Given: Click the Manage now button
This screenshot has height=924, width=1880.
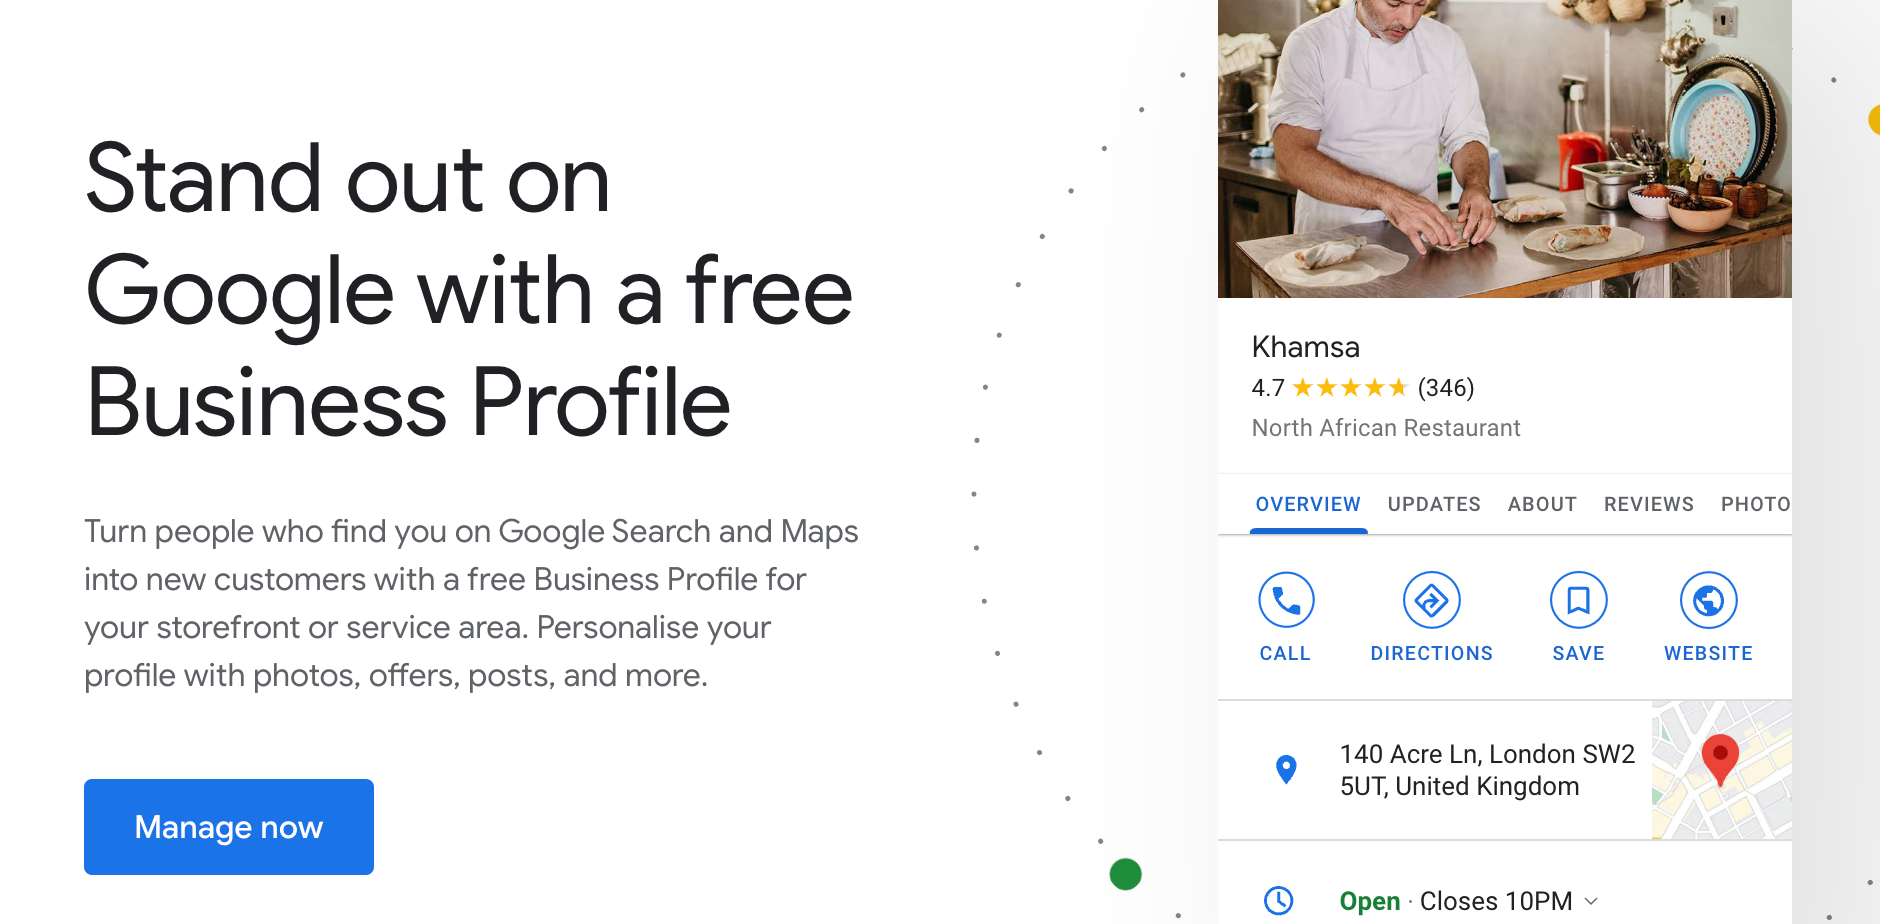Looking at the screenshot, I should [x=229, y=827].
